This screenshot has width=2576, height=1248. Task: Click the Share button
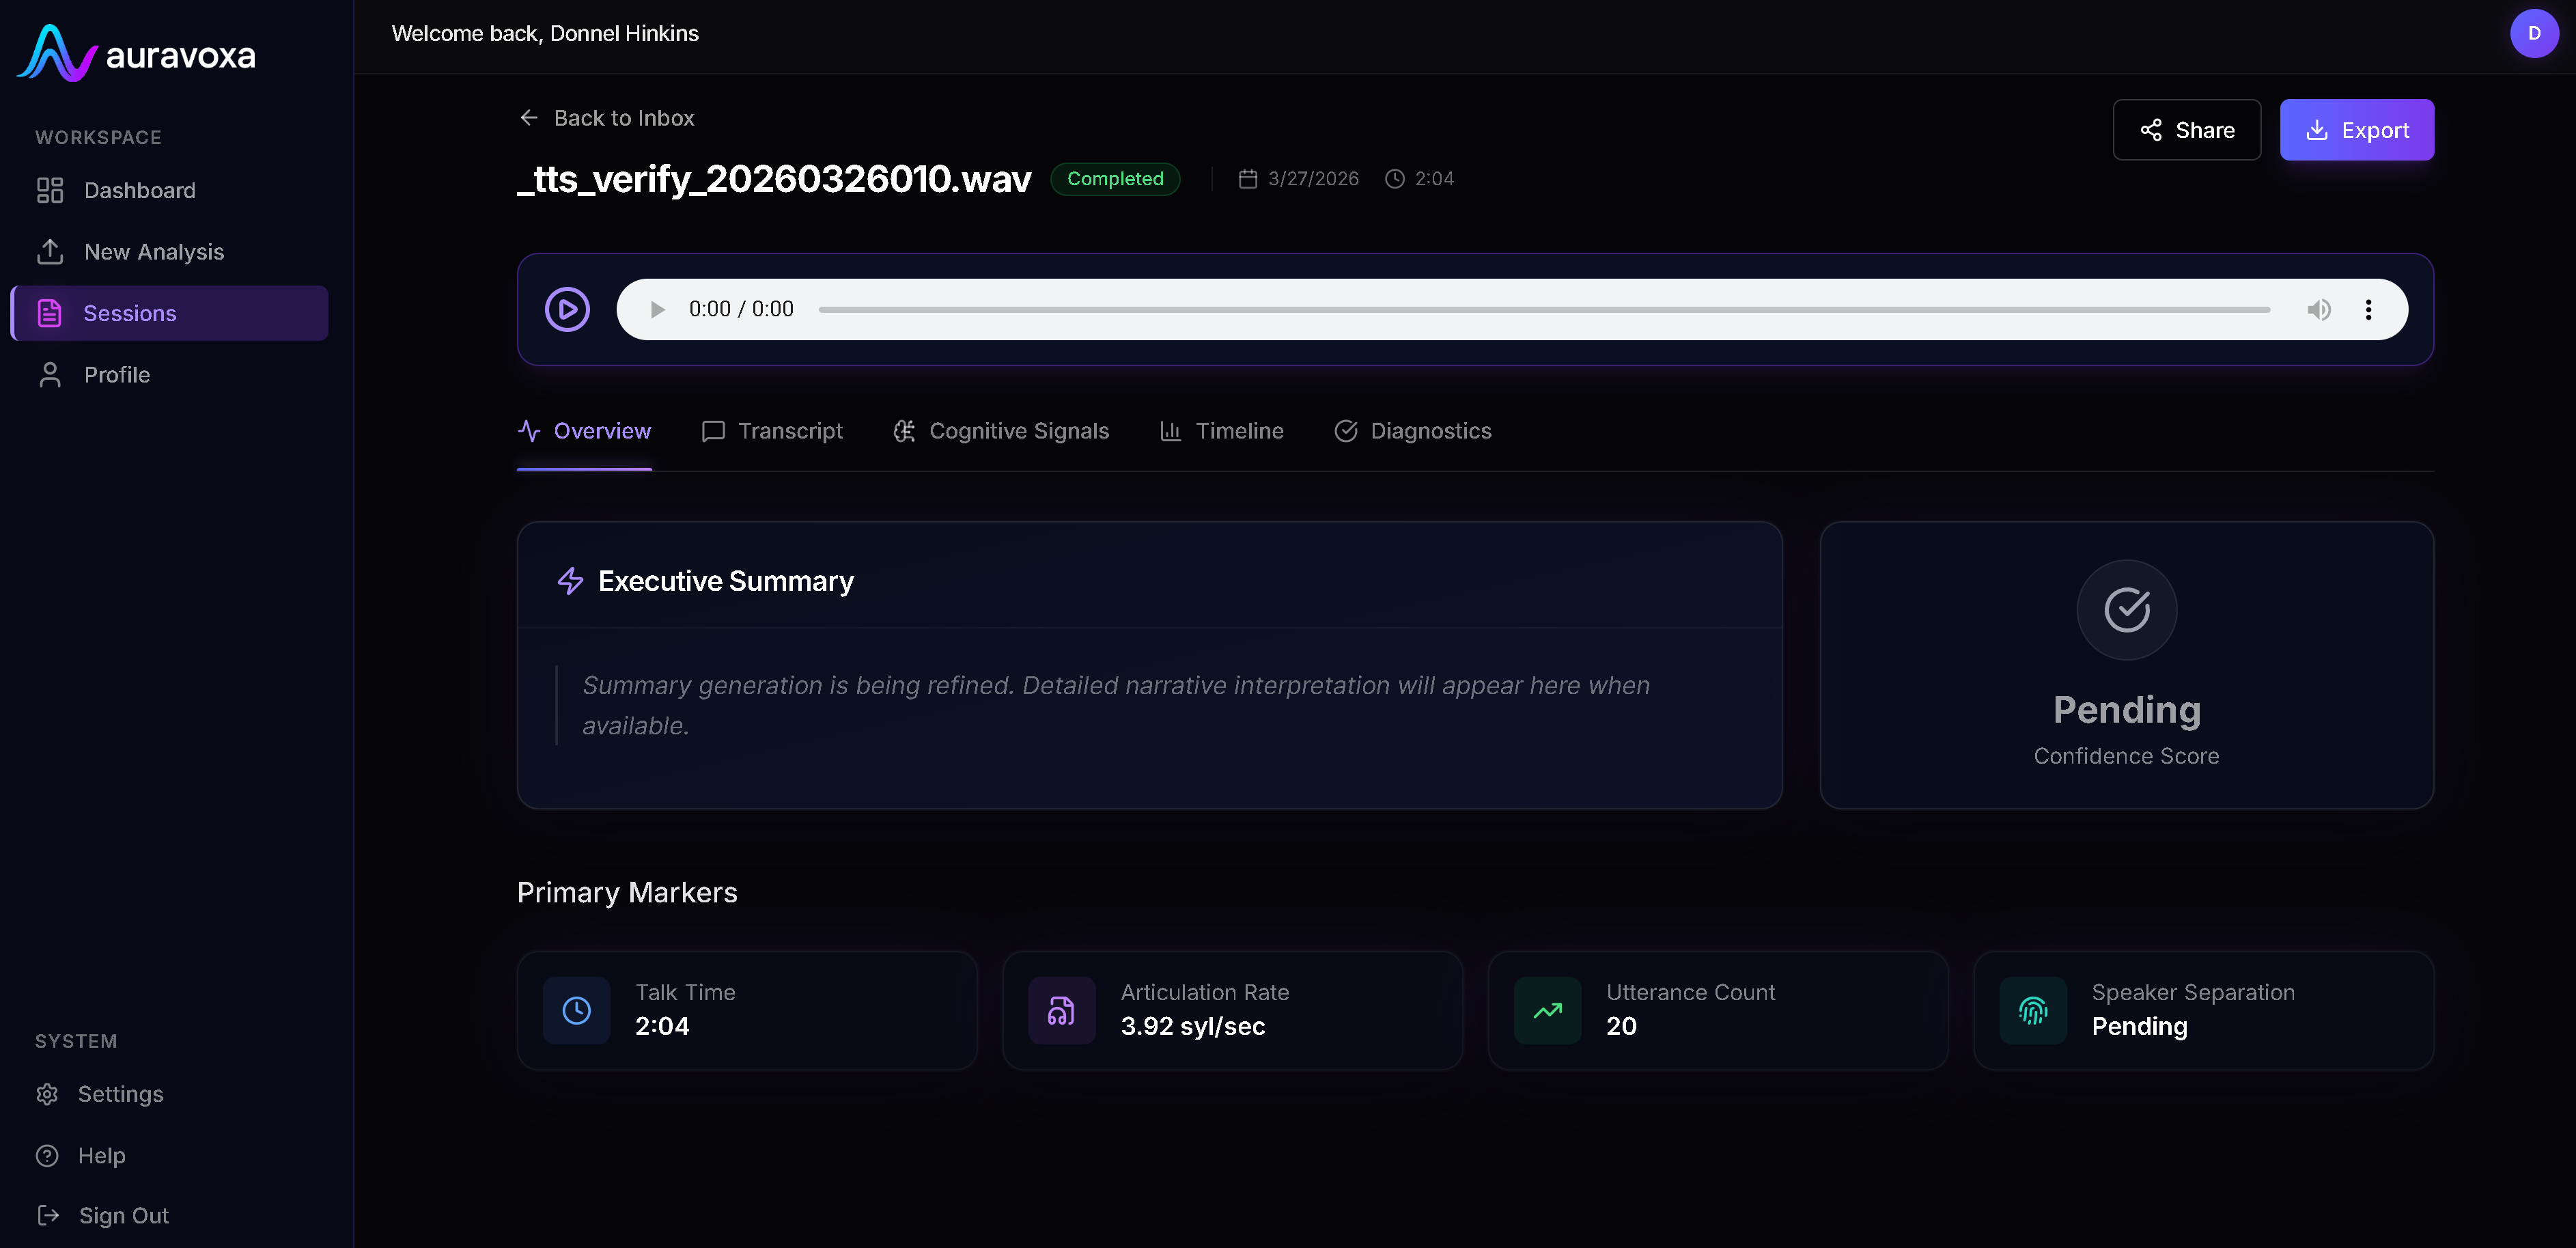point(2186,130)
